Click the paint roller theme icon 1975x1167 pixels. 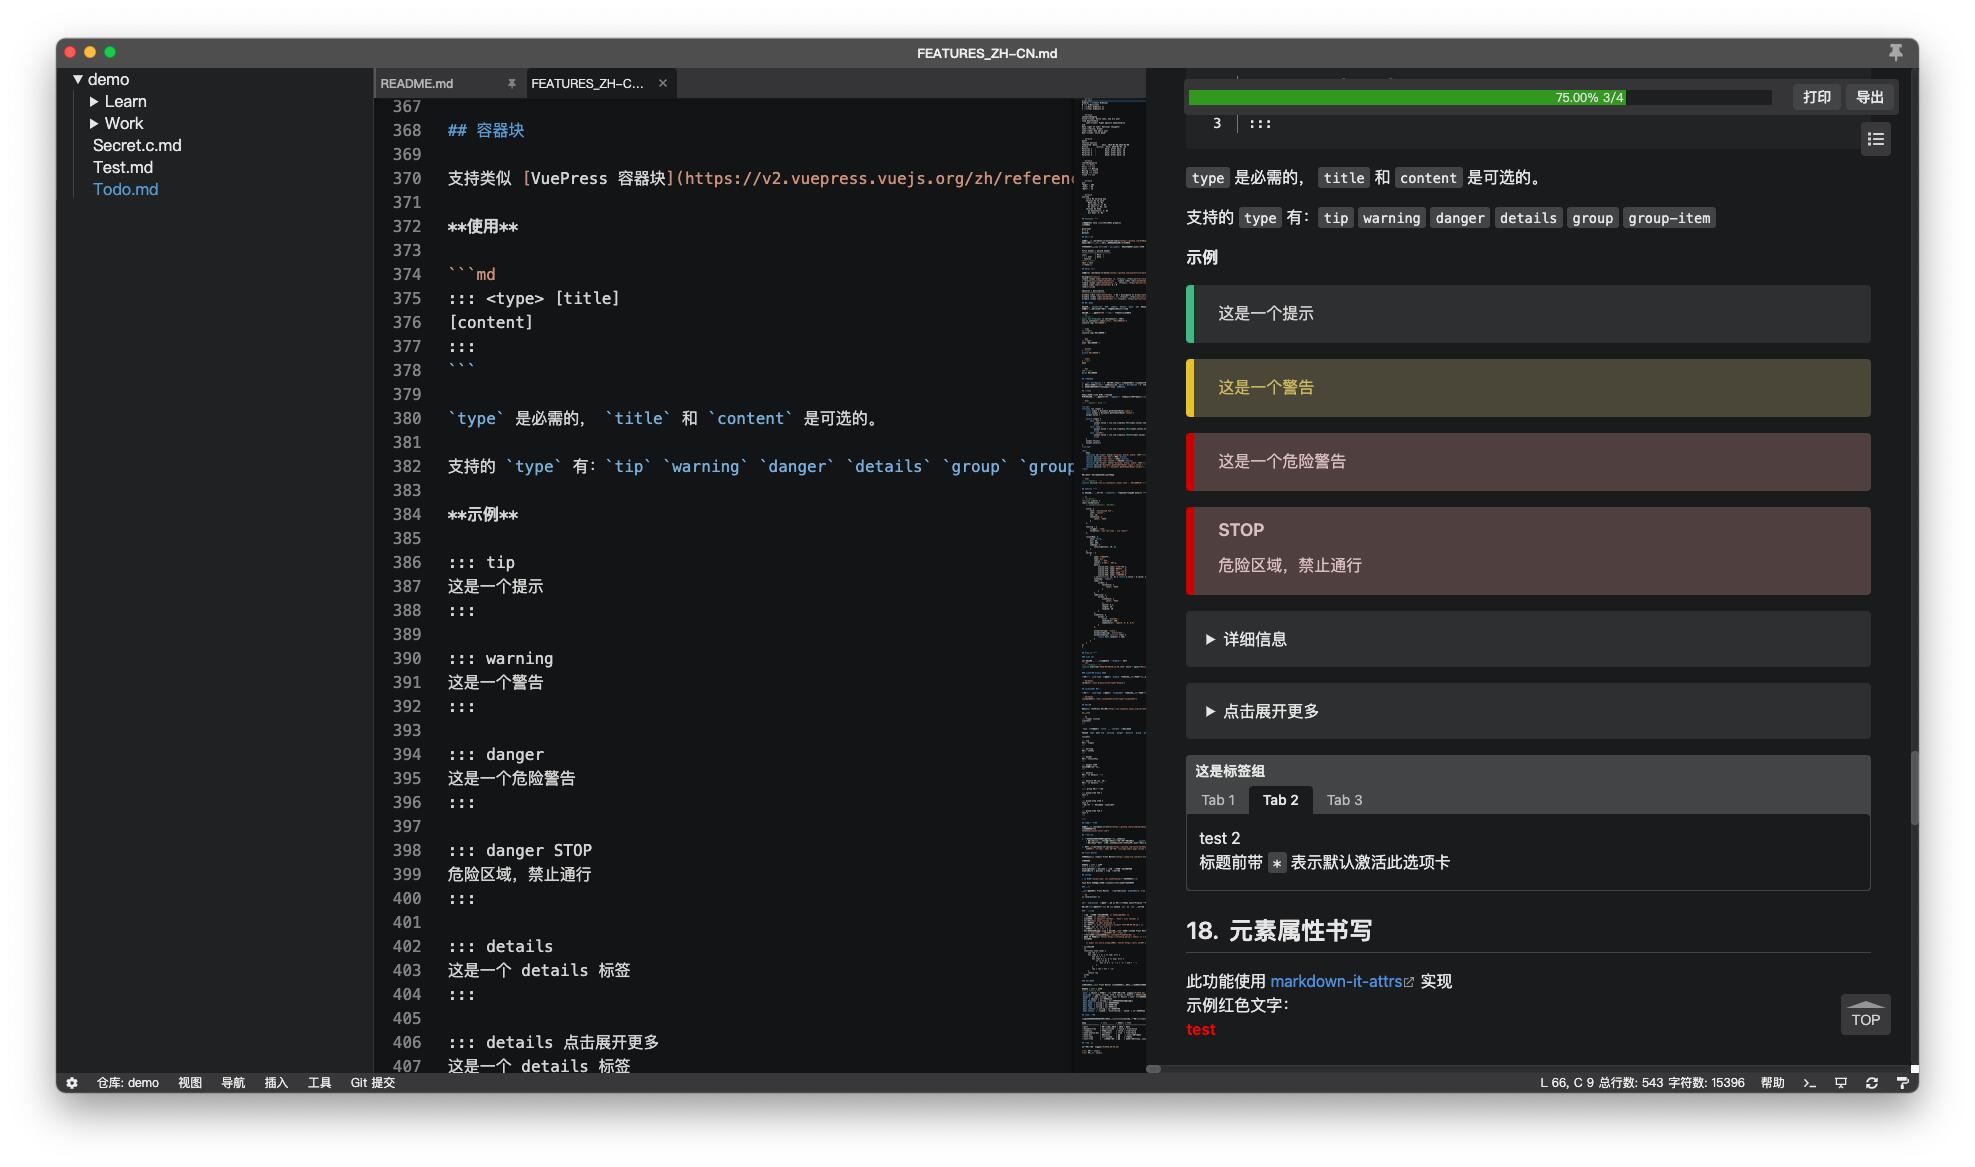click(1902, 1082)
